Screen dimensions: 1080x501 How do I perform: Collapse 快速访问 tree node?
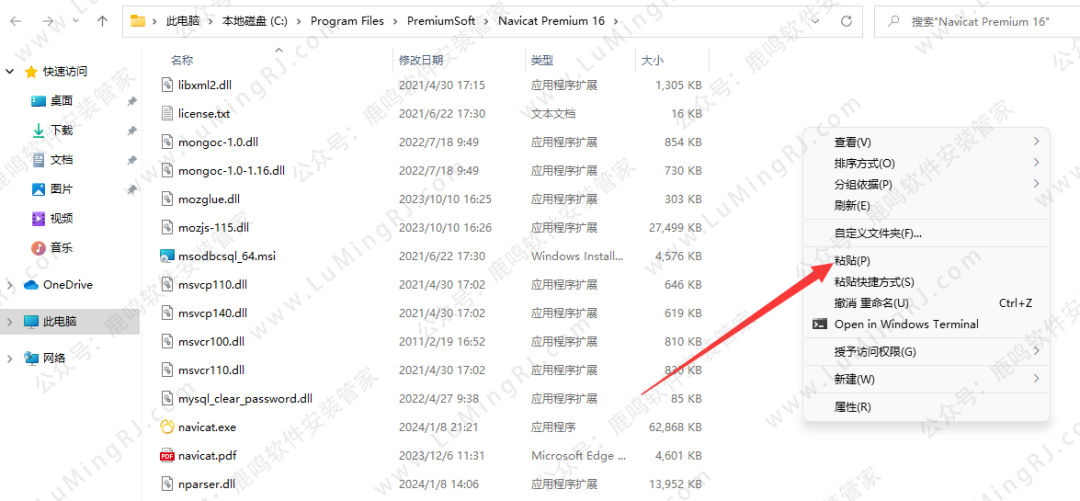10,72
